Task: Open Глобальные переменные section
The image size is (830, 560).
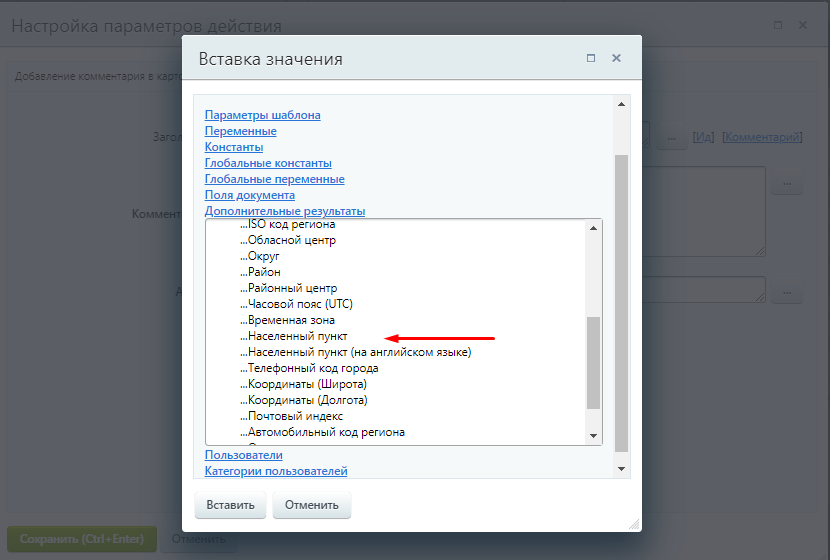Action: coord(274,179)
